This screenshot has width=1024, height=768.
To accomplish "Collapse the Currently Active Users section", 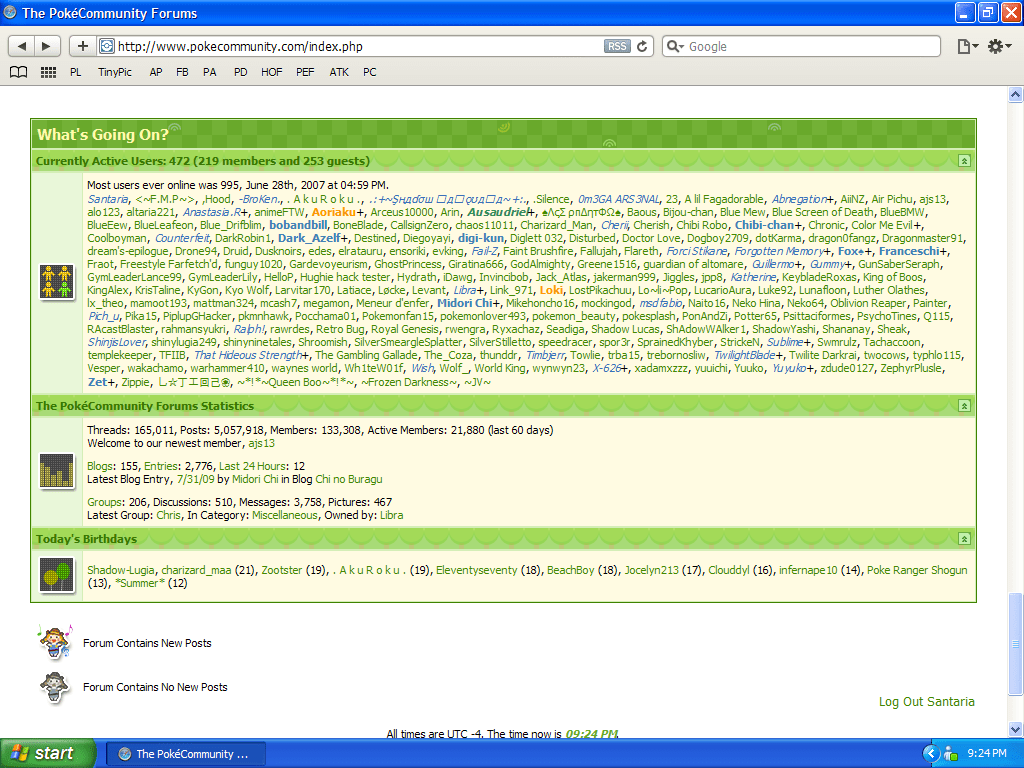I will tap(964, 161).
